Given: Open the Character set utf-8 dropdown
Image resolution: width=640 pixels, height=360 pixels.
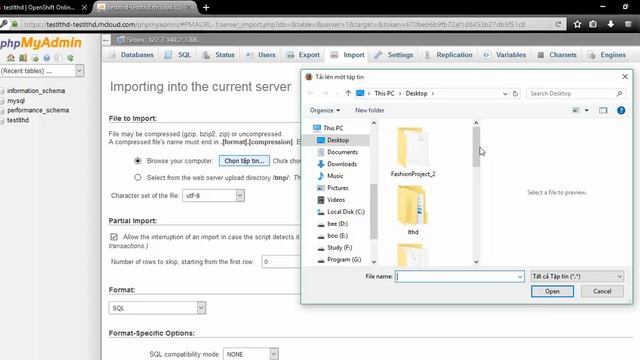Looking at the screenshot, I should pyautogui.click(x=213, y=196).
